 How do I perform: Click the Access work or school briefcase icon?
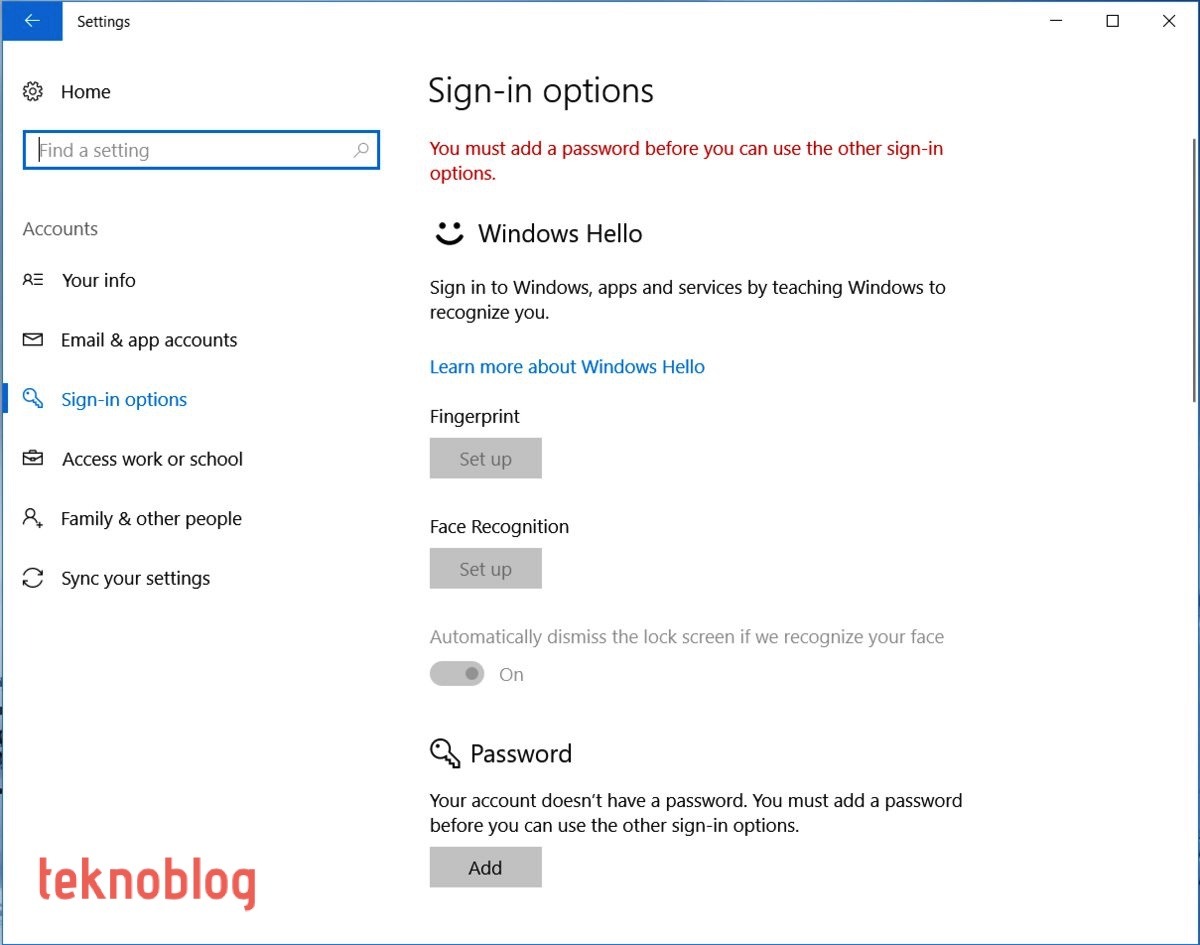[33, 459]
